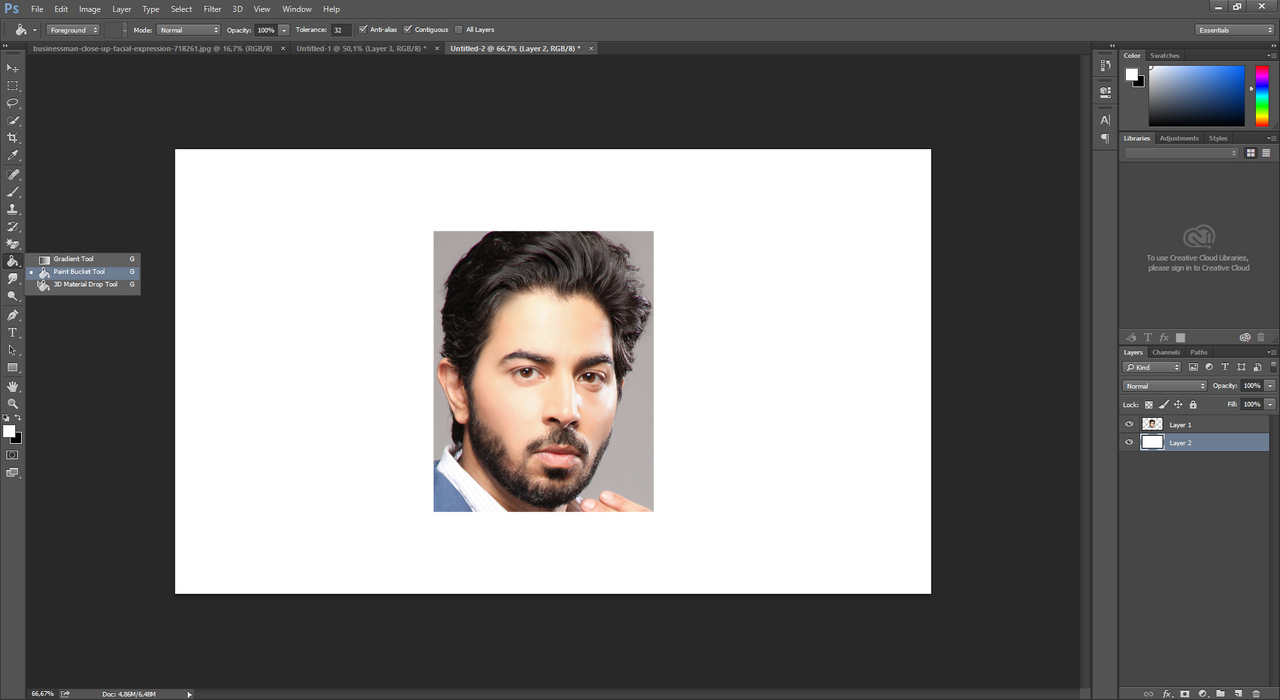The image size is (1280, 700).
Task: Enable the All Layers checkbox
Action: 459,30
